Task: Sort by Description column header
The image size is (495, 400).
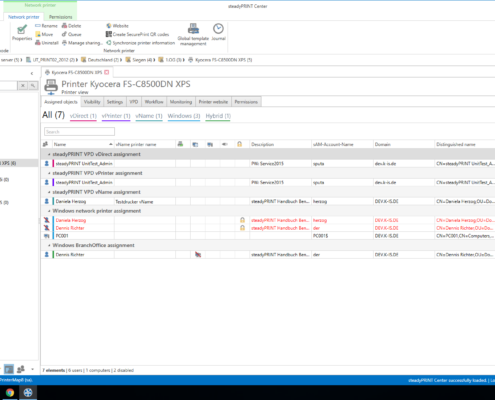Action: coord(280,144)
